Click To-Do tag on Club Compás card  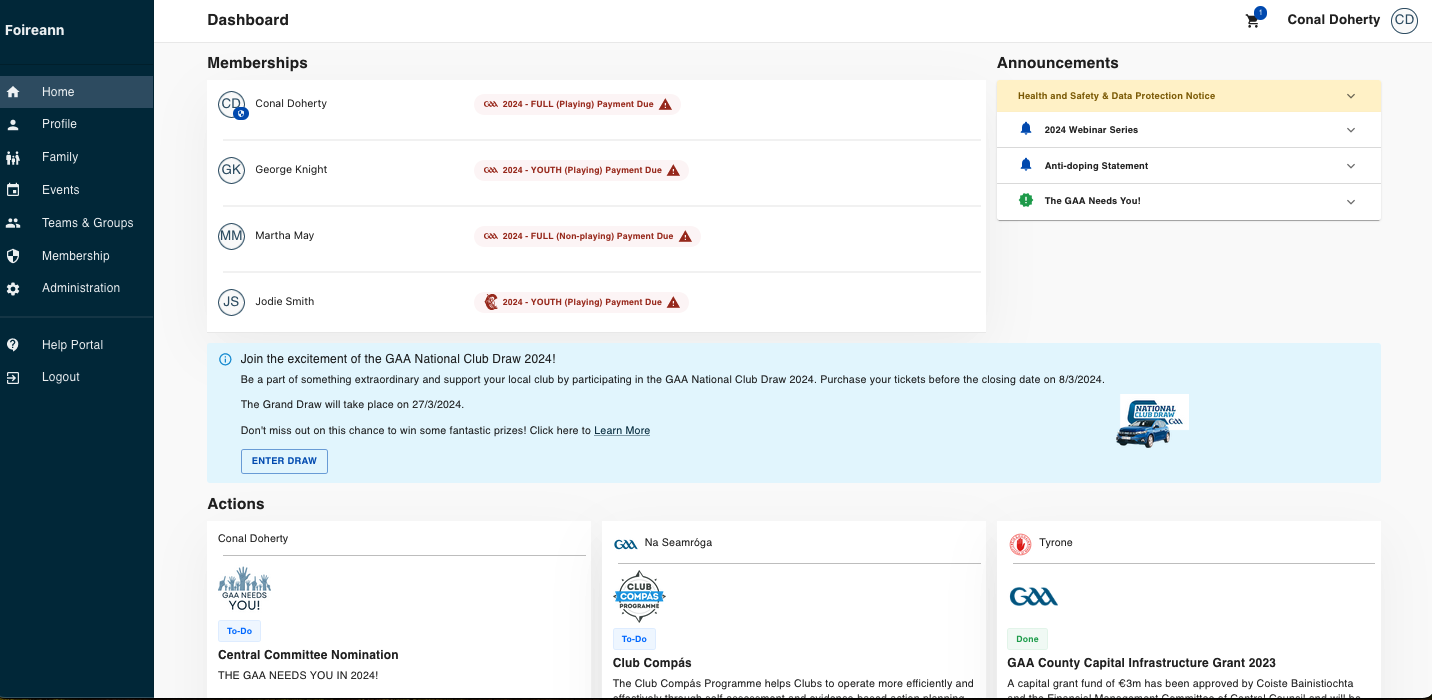tap(634, 639)
